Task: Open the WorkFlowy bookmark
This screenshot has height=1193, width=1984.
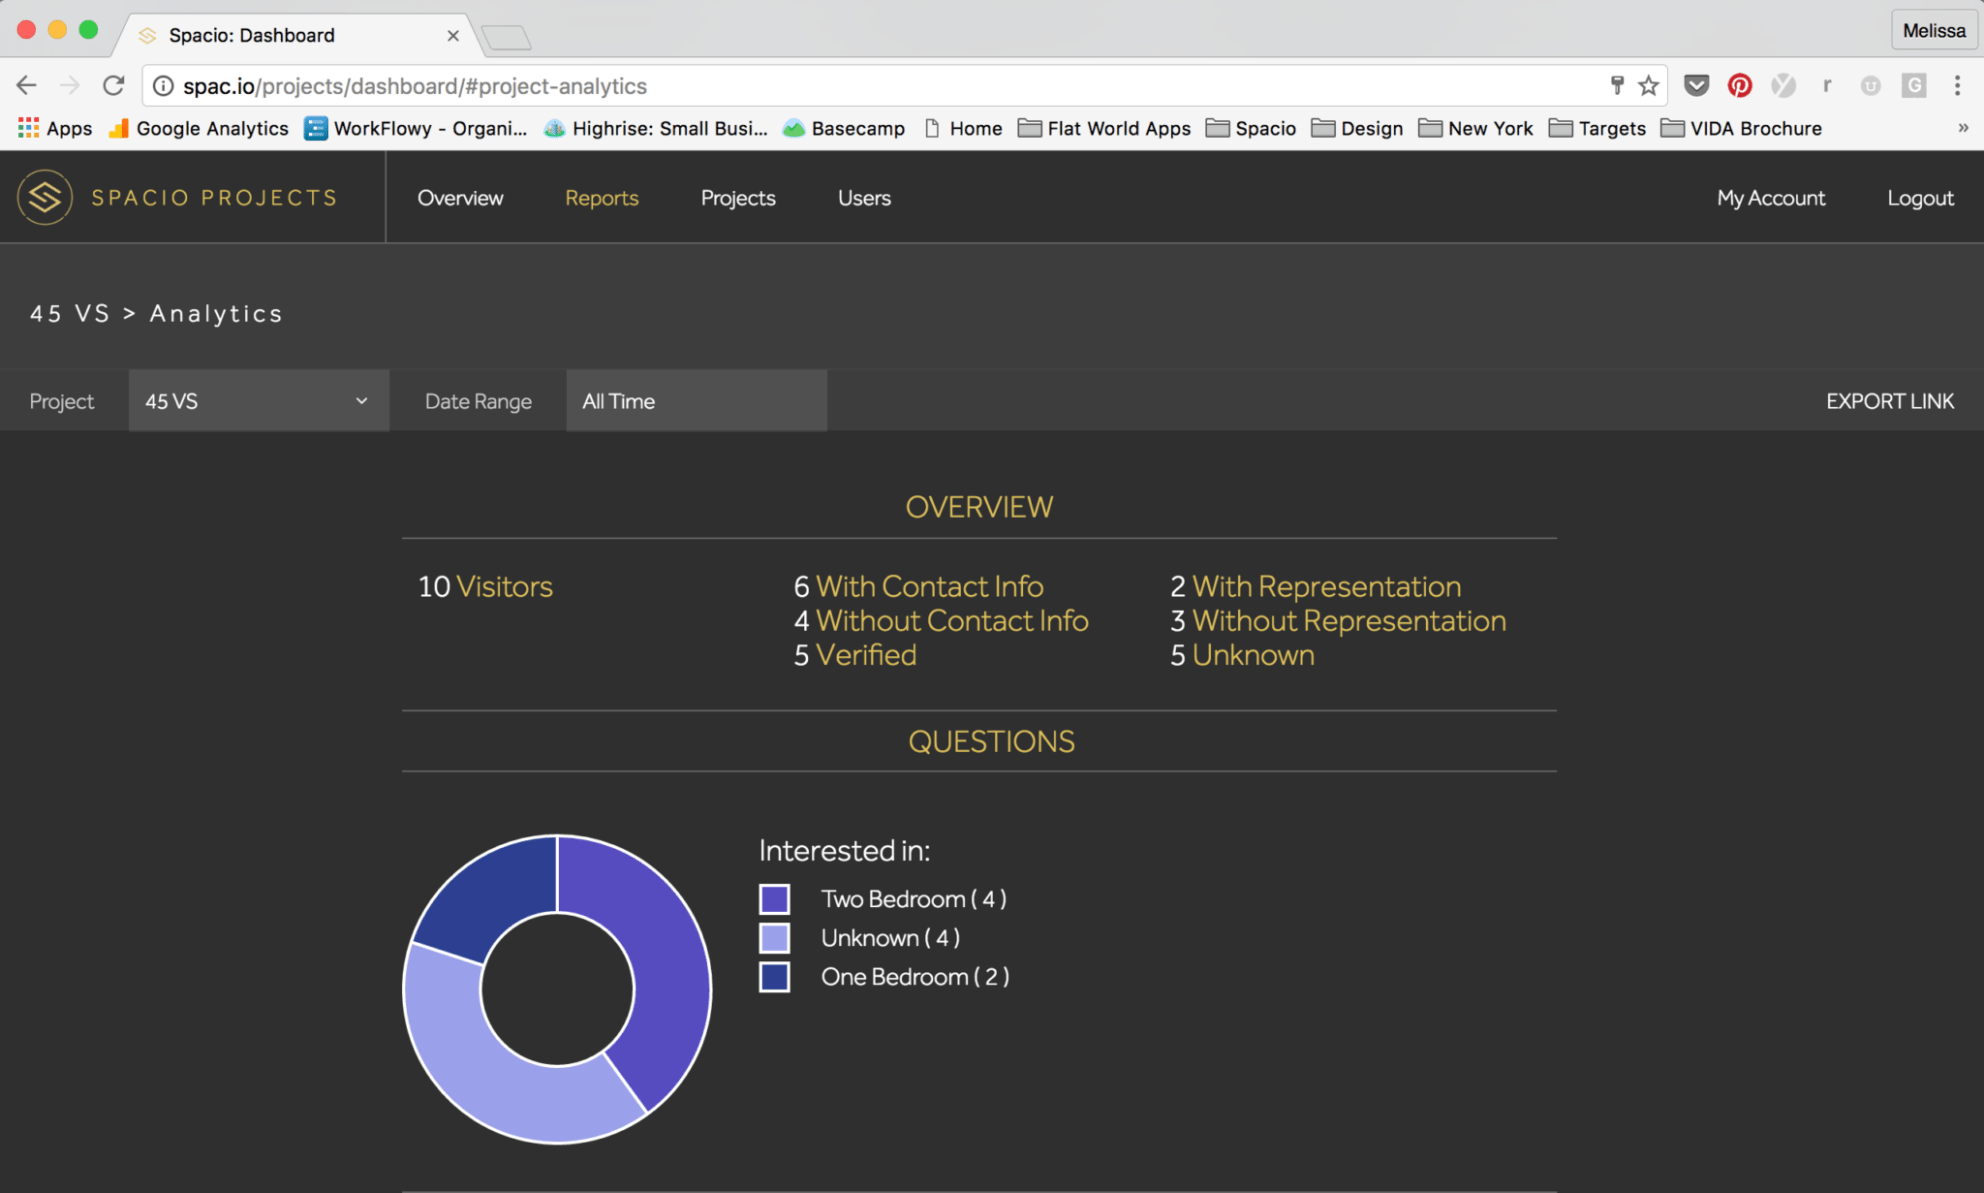Action: pyautogui.click(x=416, y=128)
